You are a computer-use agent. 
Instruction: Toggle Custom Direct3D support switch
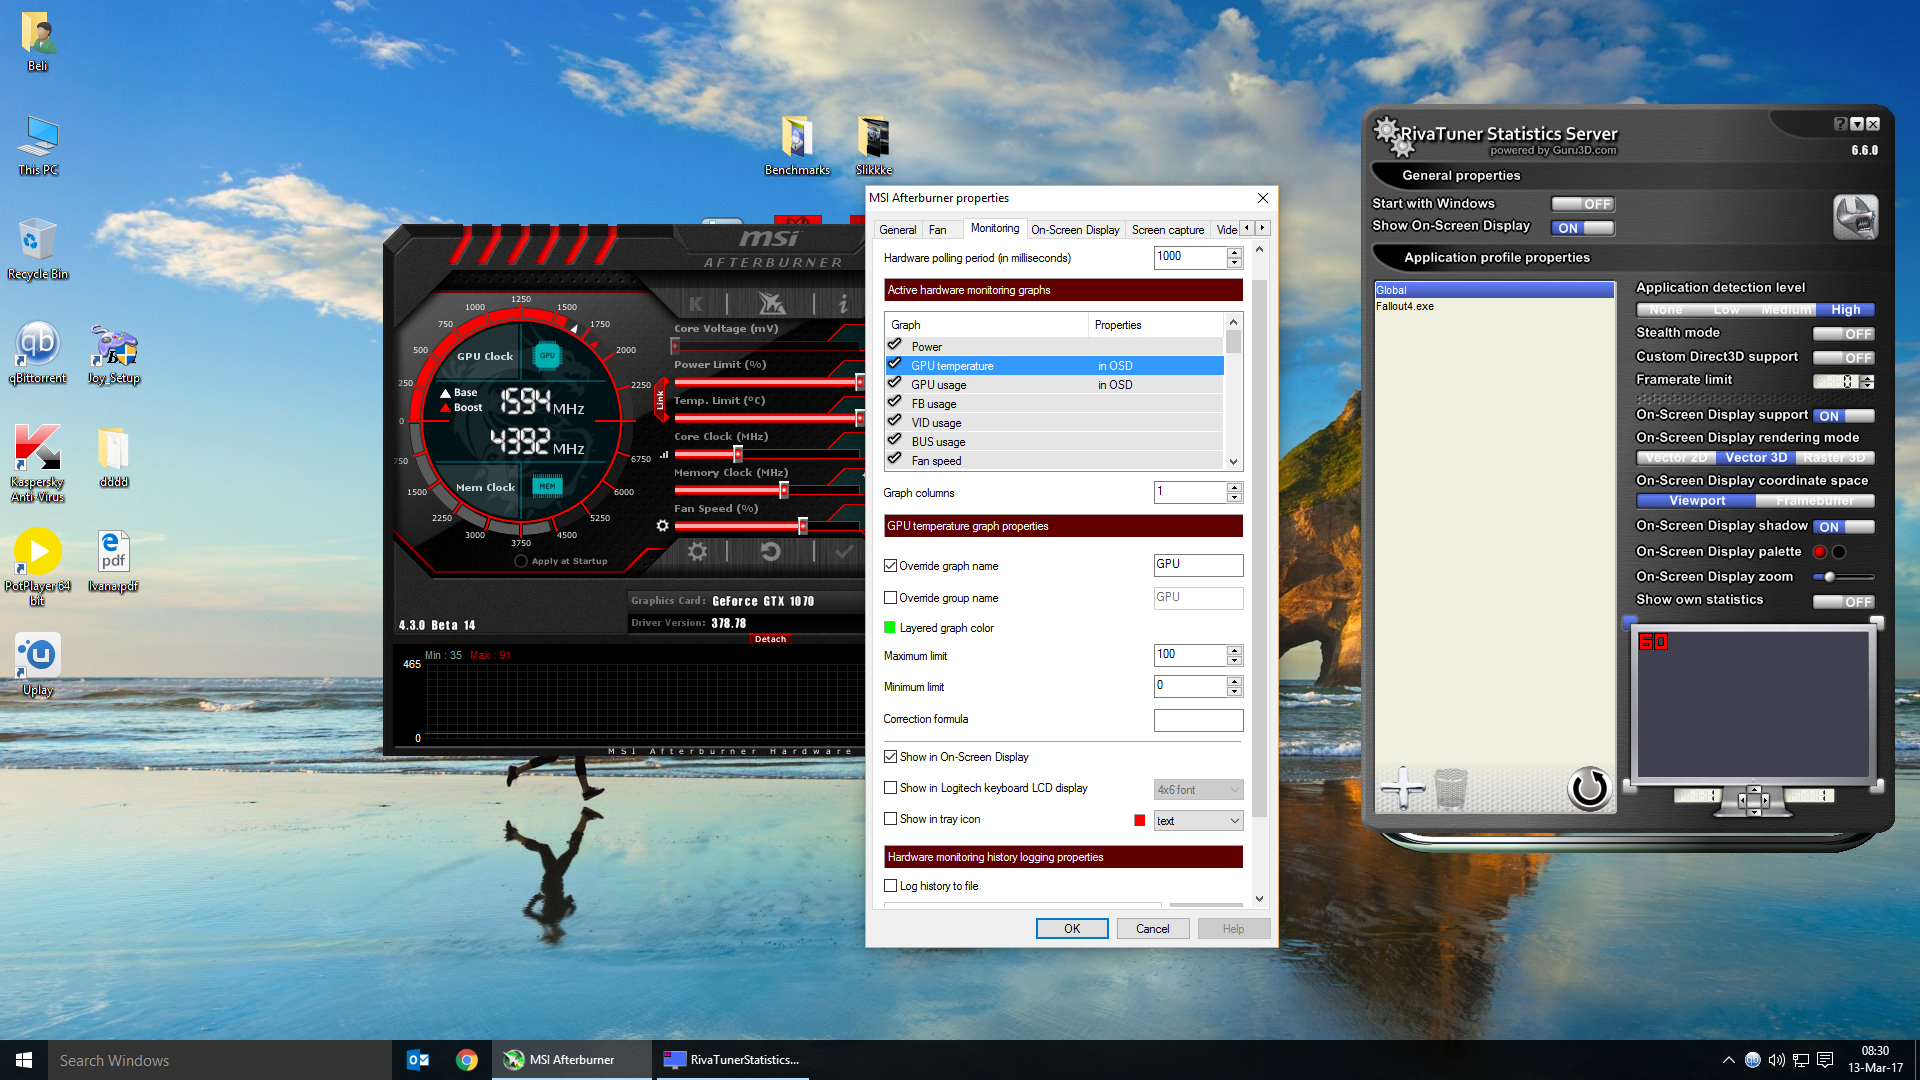[1844, 358]
